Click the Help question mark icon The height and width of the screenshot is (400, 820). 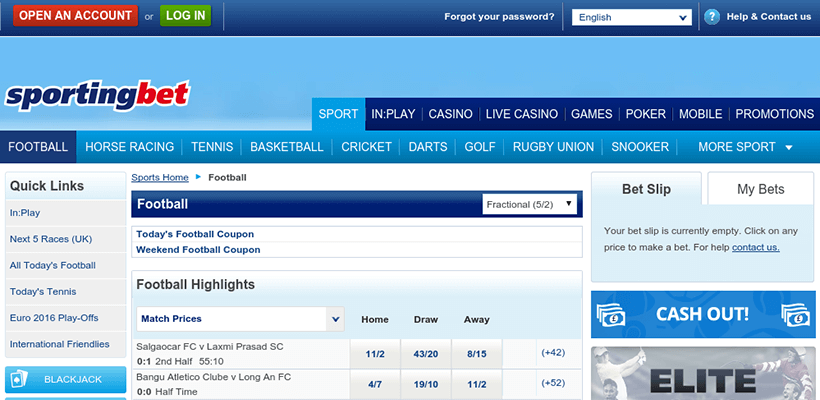[712, 17]
